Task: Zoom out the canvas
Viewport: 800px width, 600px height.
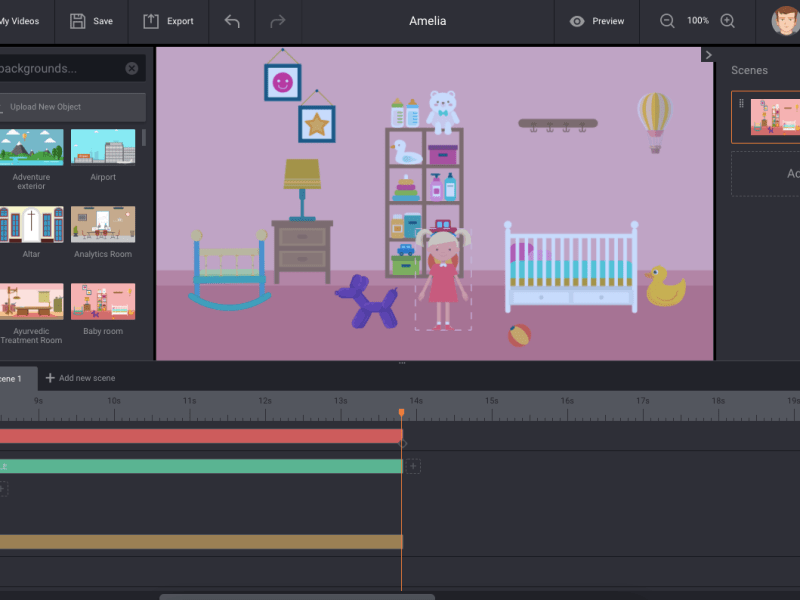Action: [667, 21]
